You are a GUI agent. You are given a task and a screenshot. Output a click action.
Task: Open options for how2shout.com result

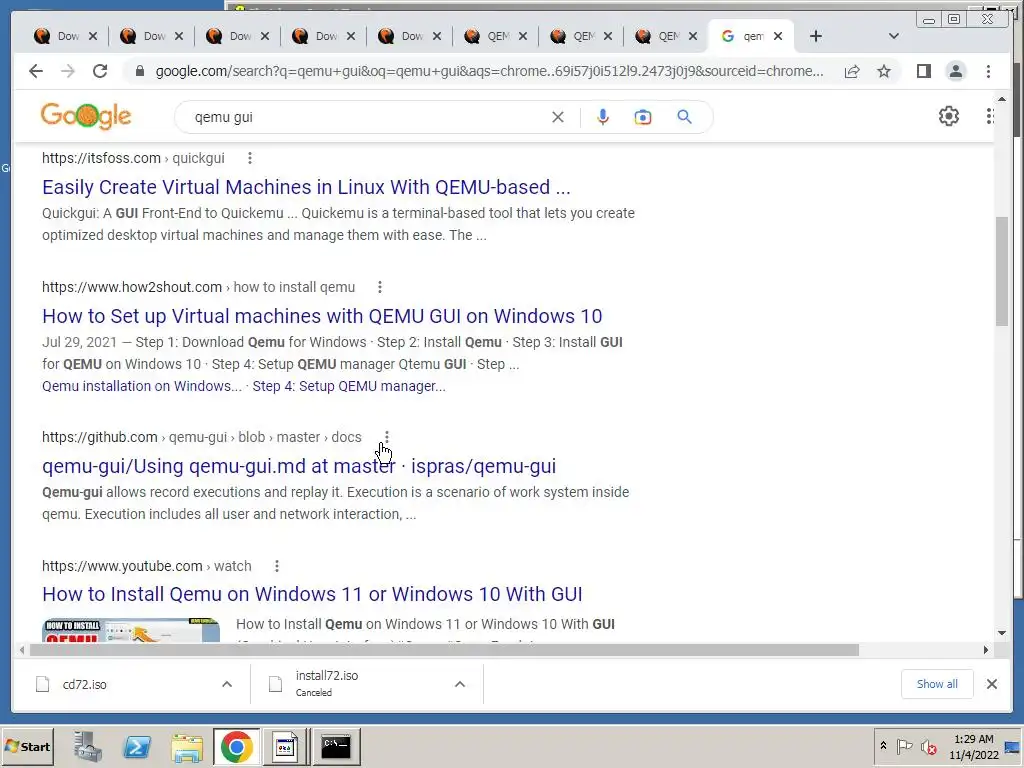(x=379, y=287)
